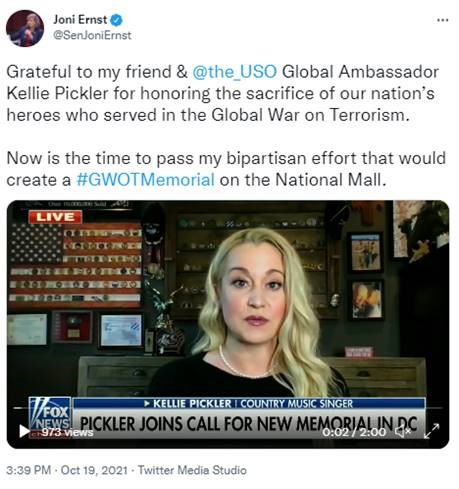This screenshot has height=489, width=459.
Task: Open the 3:39 PM timestamp link
Action: 29,470
